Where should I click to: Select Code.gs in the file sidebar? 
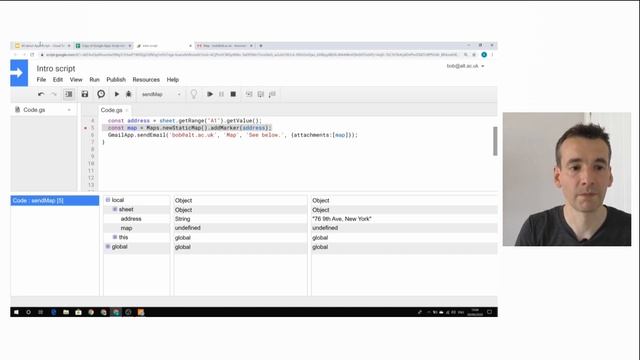coord(34,110)
